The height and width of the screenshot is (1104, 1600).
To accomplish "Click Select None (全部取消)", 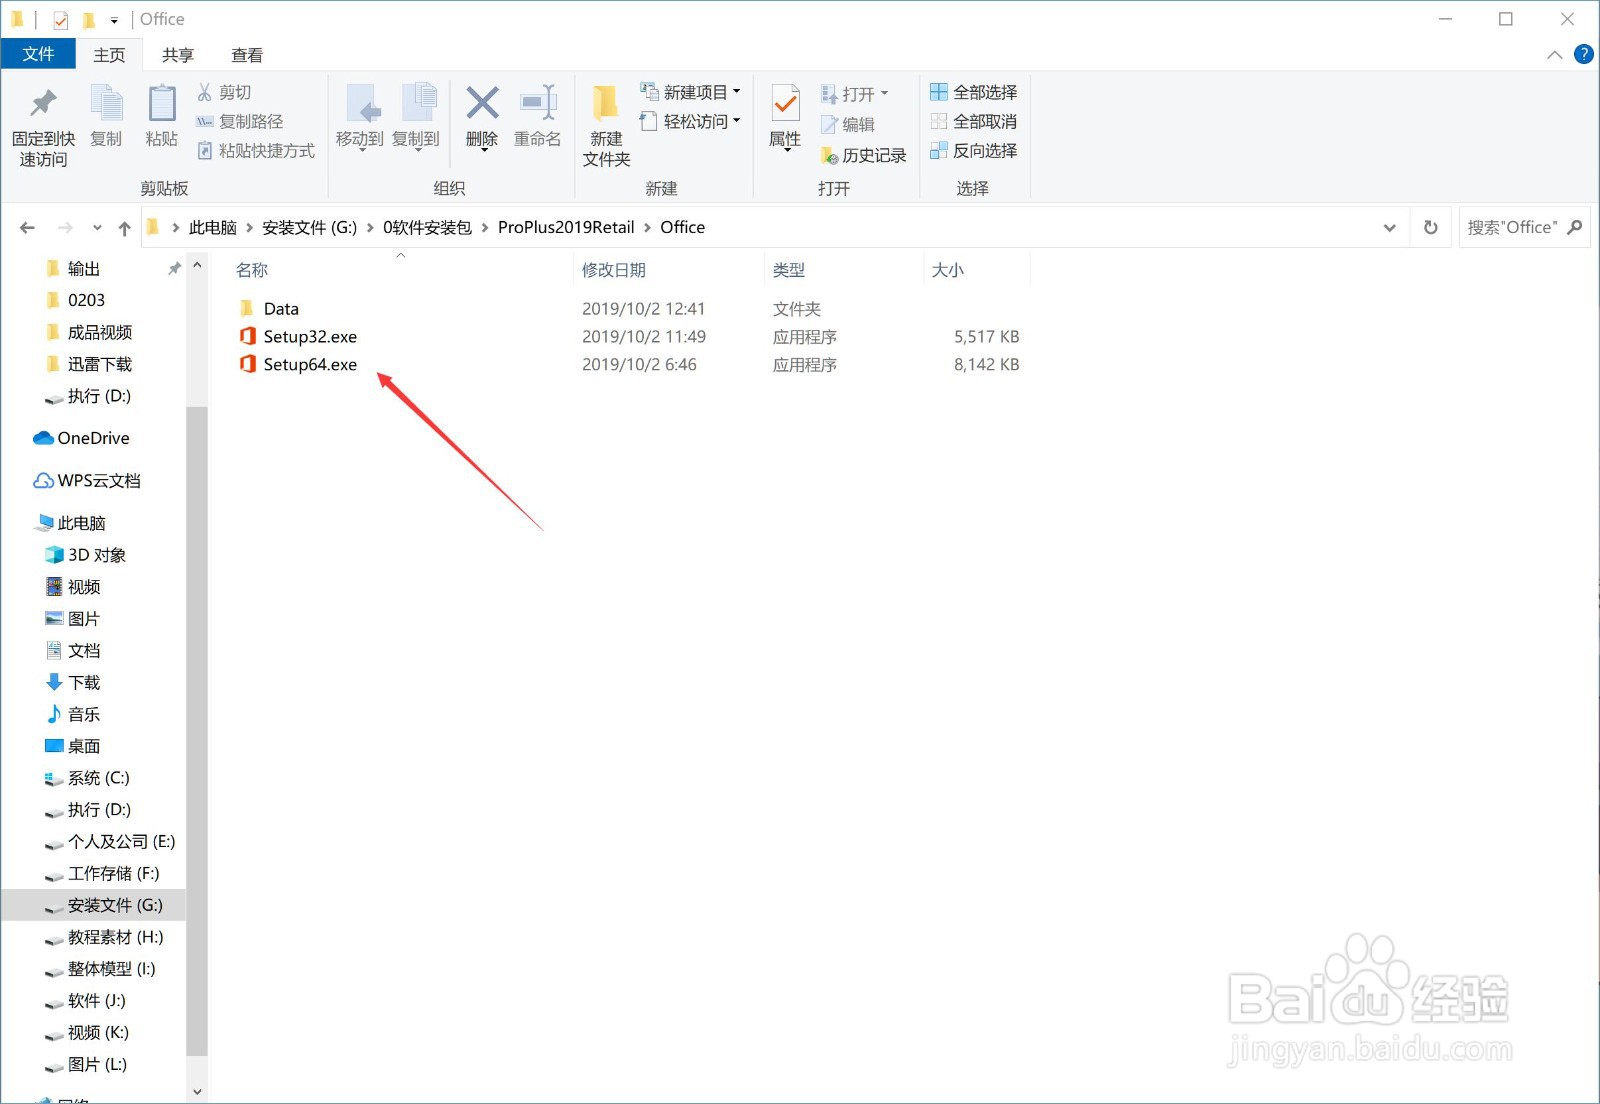I will click(974, 121).
